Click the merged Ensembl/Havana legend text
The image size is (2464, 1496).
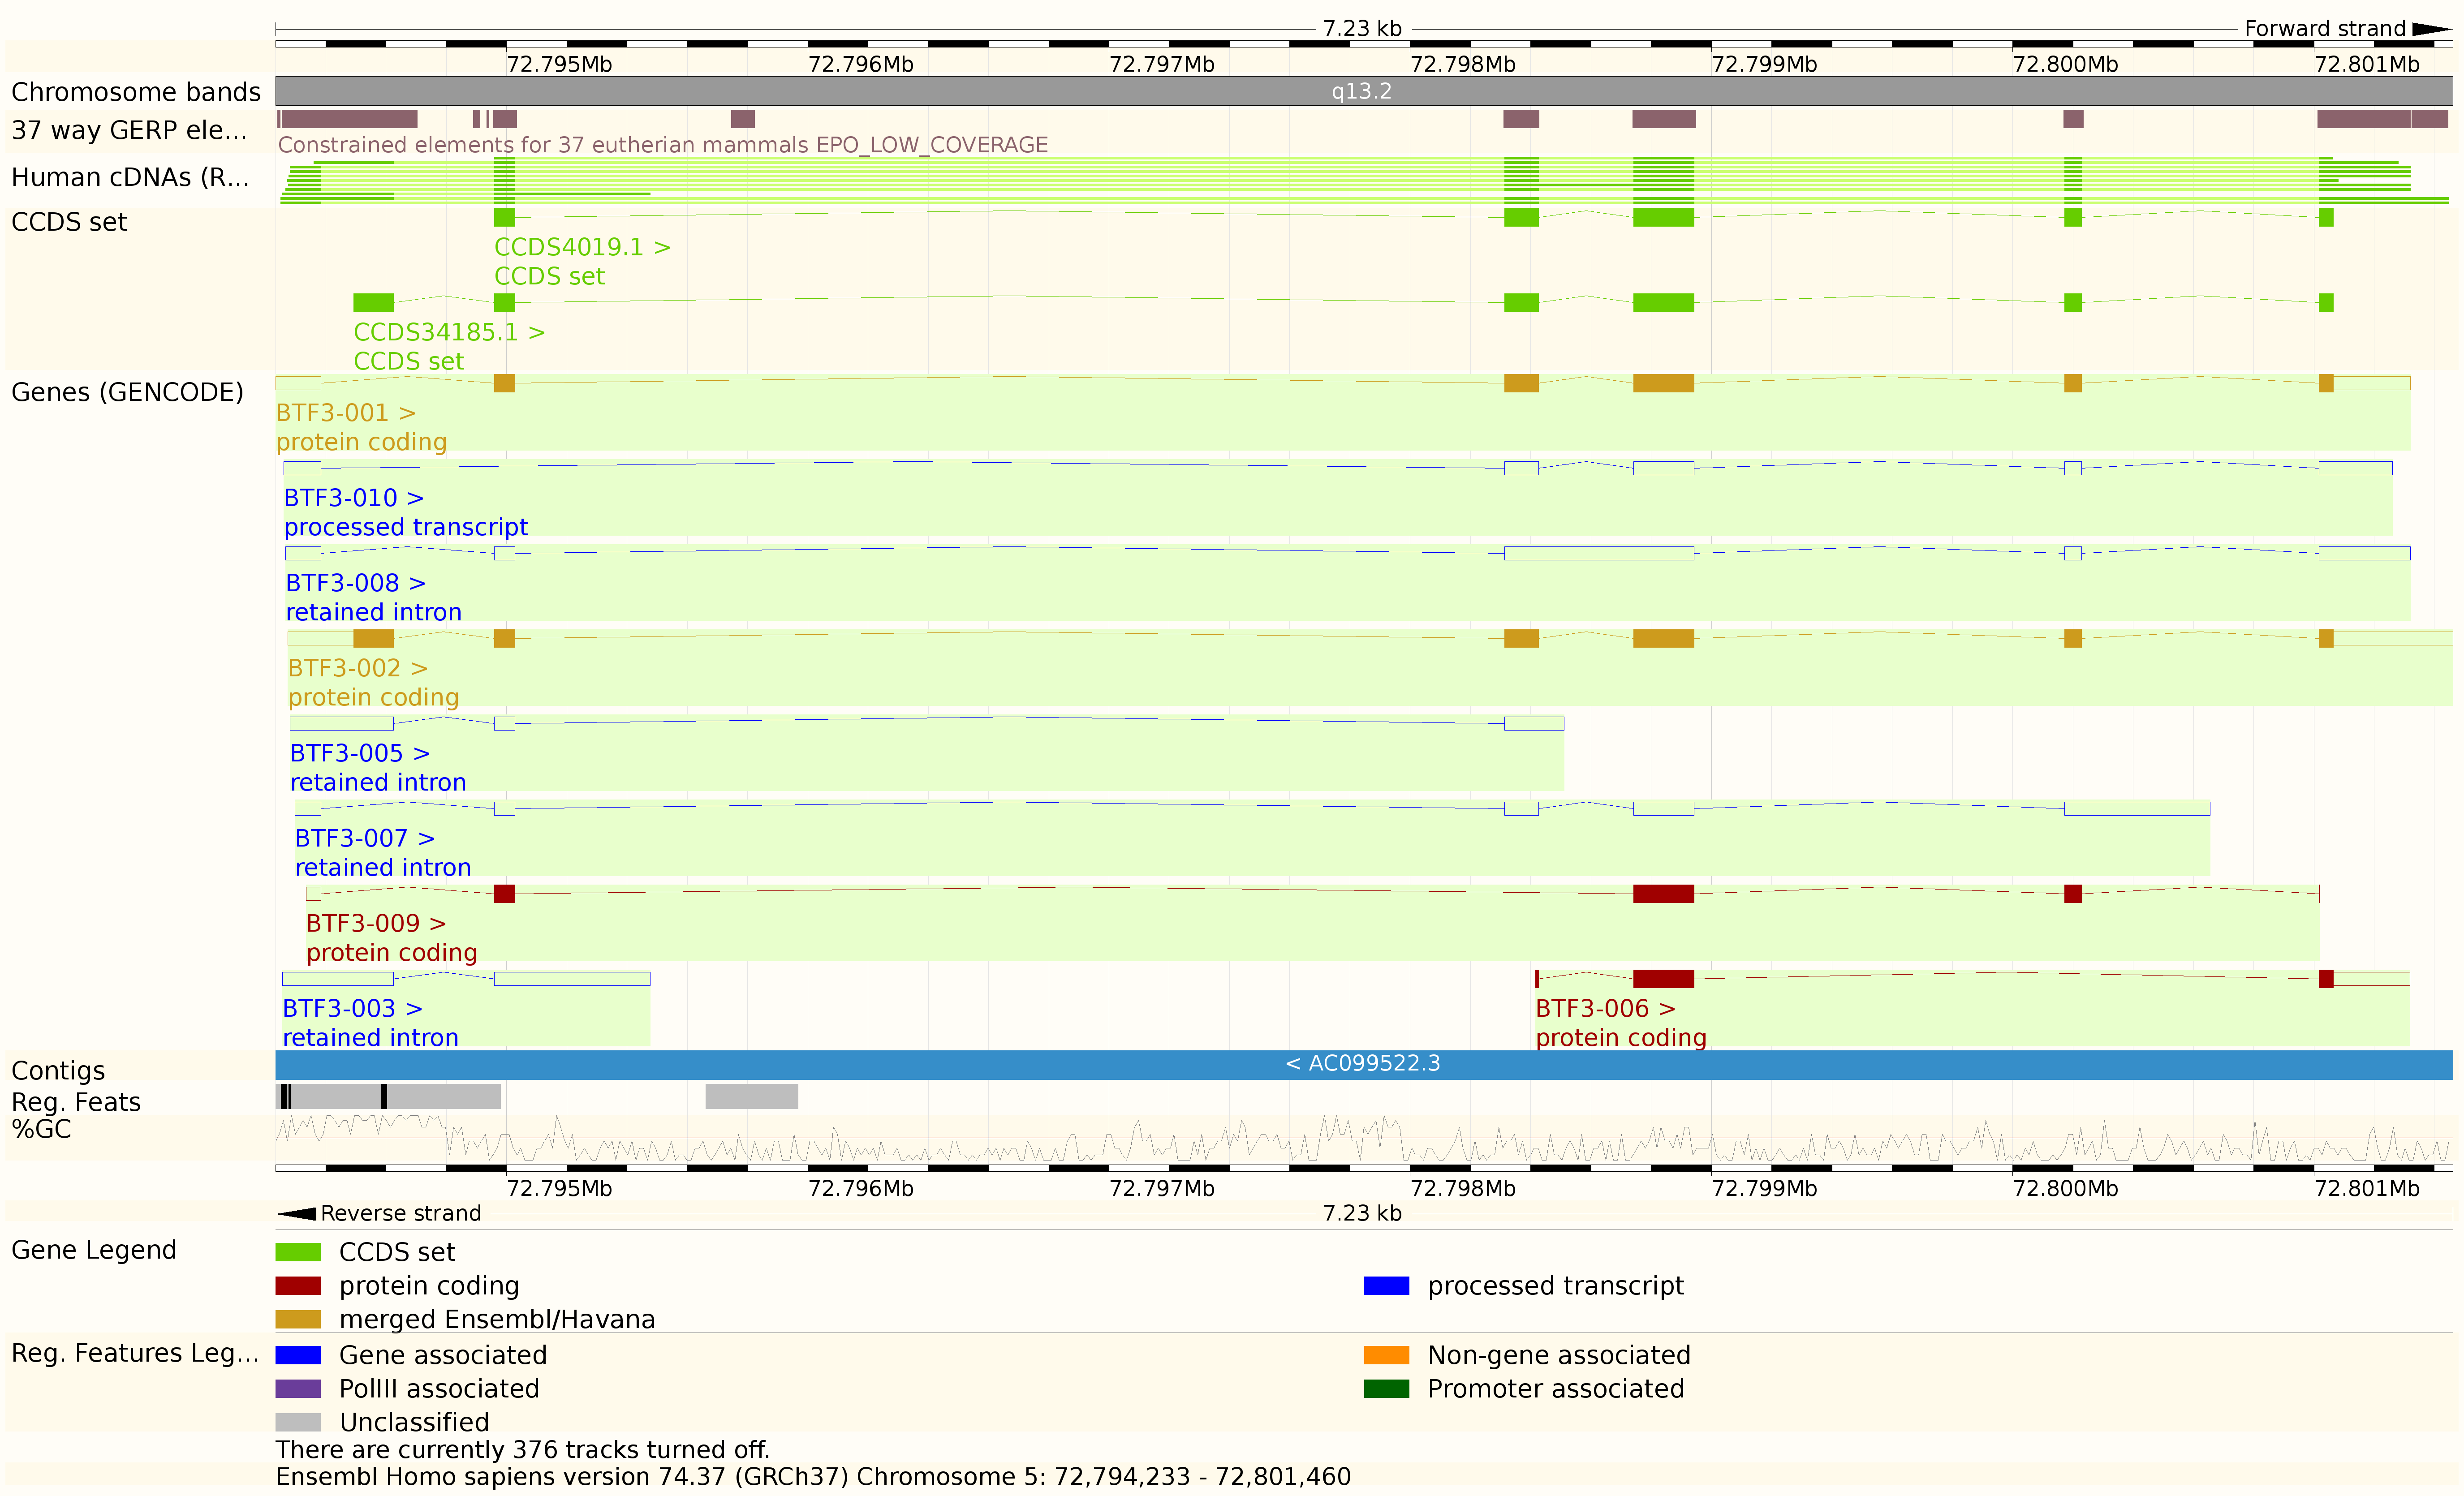tap(498, 1320)
